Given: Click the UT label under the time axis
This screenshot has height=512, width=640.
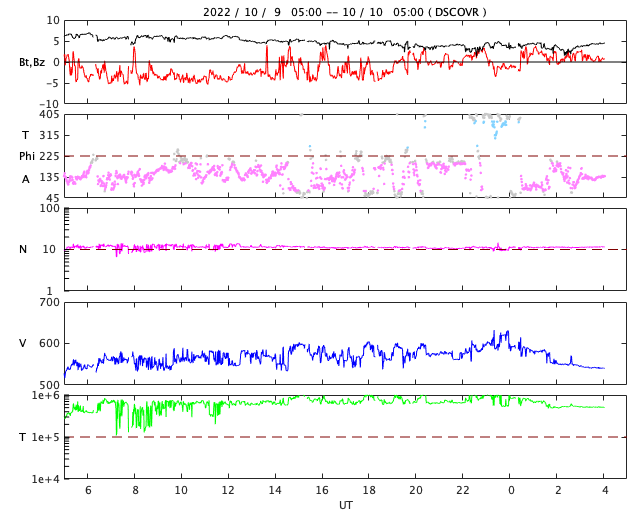Looking at the screenshot, I should pyautogui.click(x=345, y=505).
